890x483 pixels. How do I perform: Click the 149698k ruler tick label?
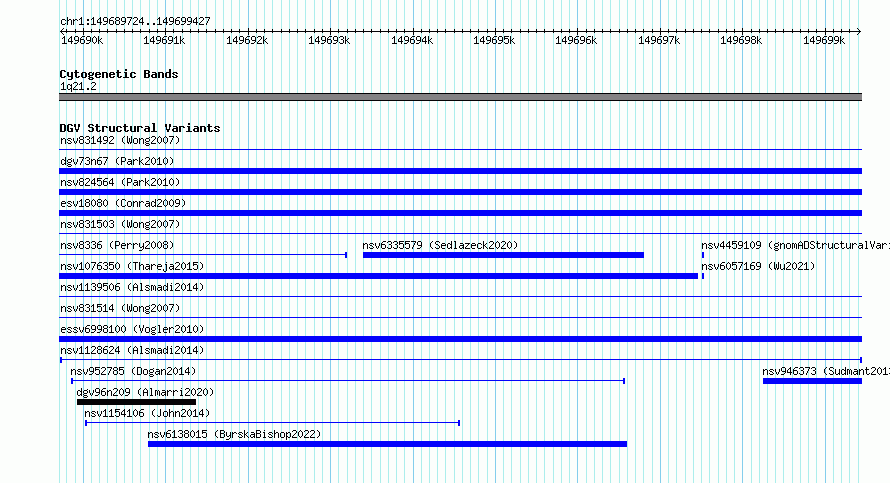741,40
